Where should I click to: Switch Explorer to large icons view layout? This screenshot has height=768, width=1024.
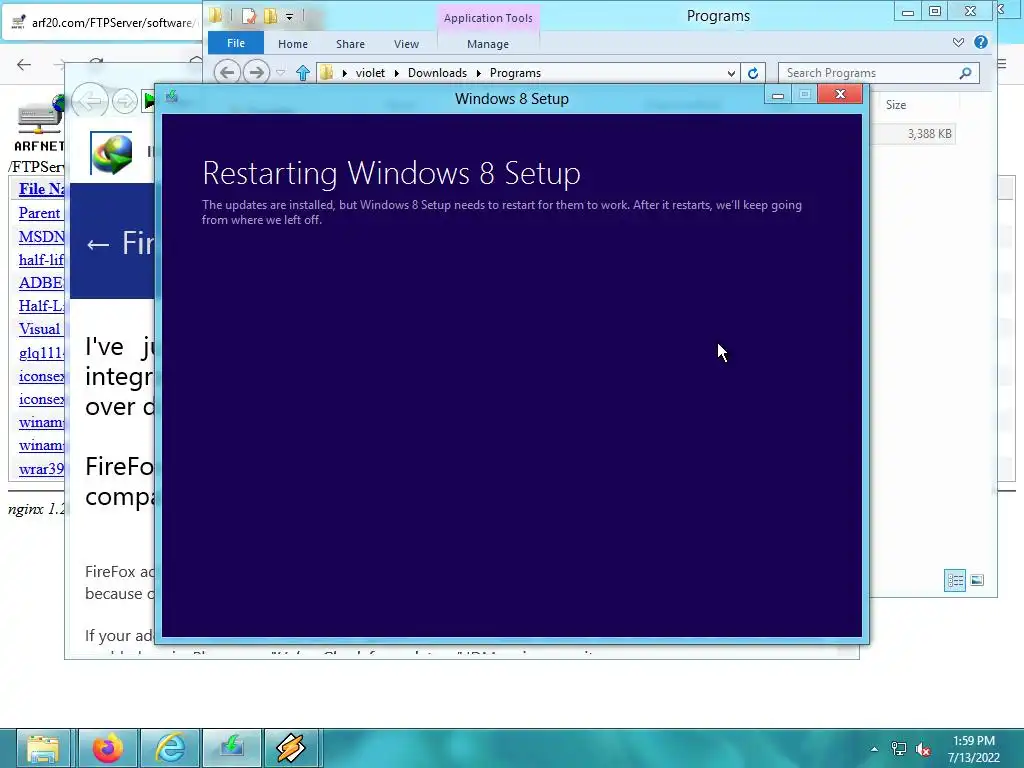pyautogui.click(x=977, y=580)
